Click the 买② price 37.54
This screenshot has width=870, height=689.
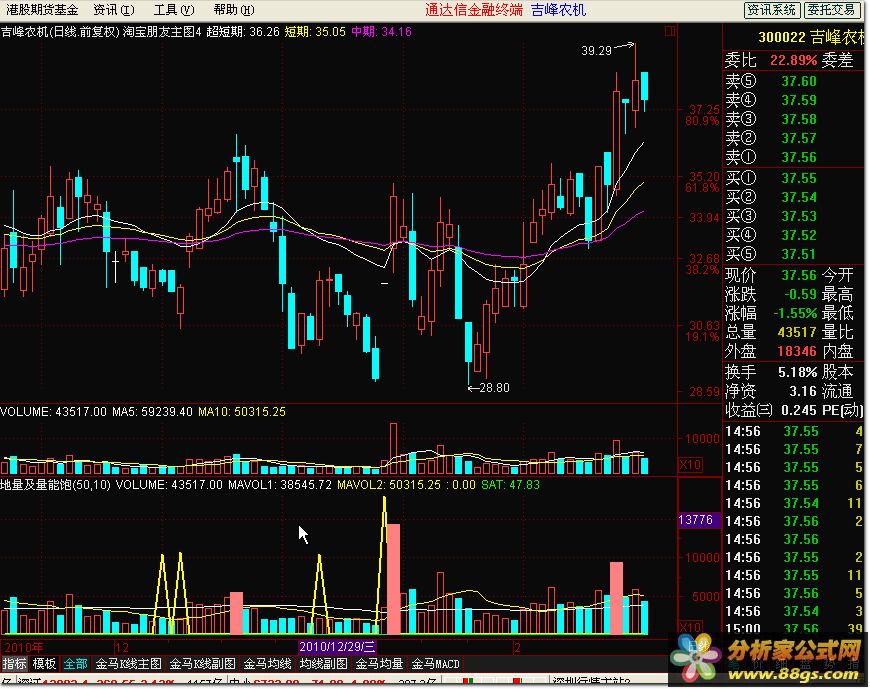coord(799,197)
